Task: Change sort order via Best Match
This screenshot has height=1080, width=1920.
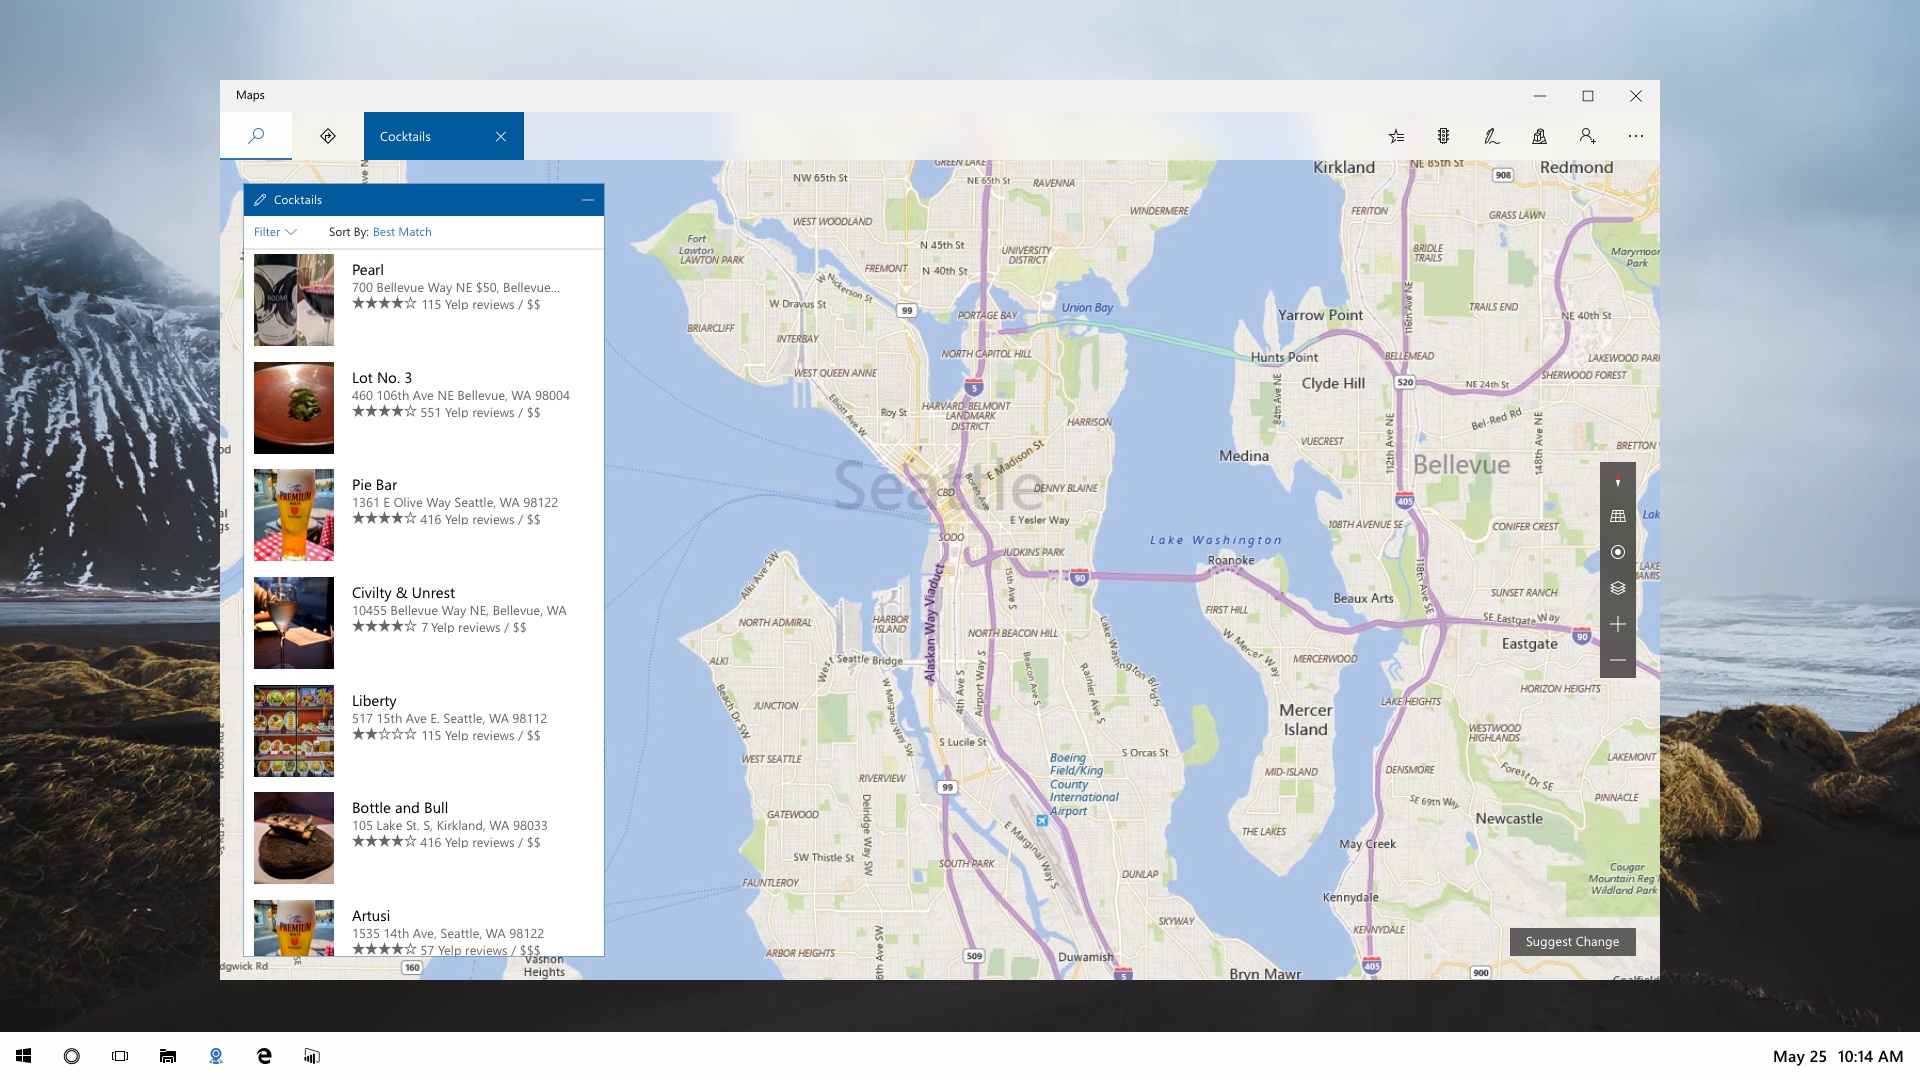Action: coord(402,232)
